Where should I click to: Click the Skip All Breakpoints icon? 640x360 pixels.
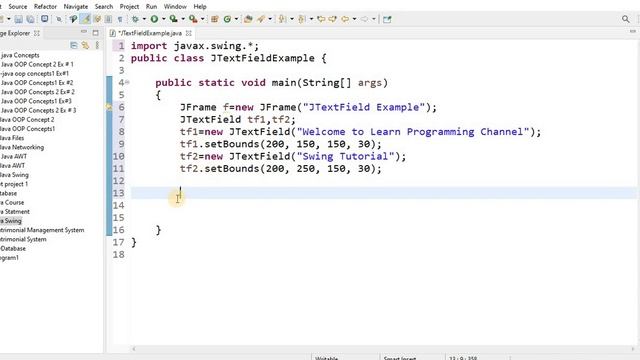click(x=59, y=19)
